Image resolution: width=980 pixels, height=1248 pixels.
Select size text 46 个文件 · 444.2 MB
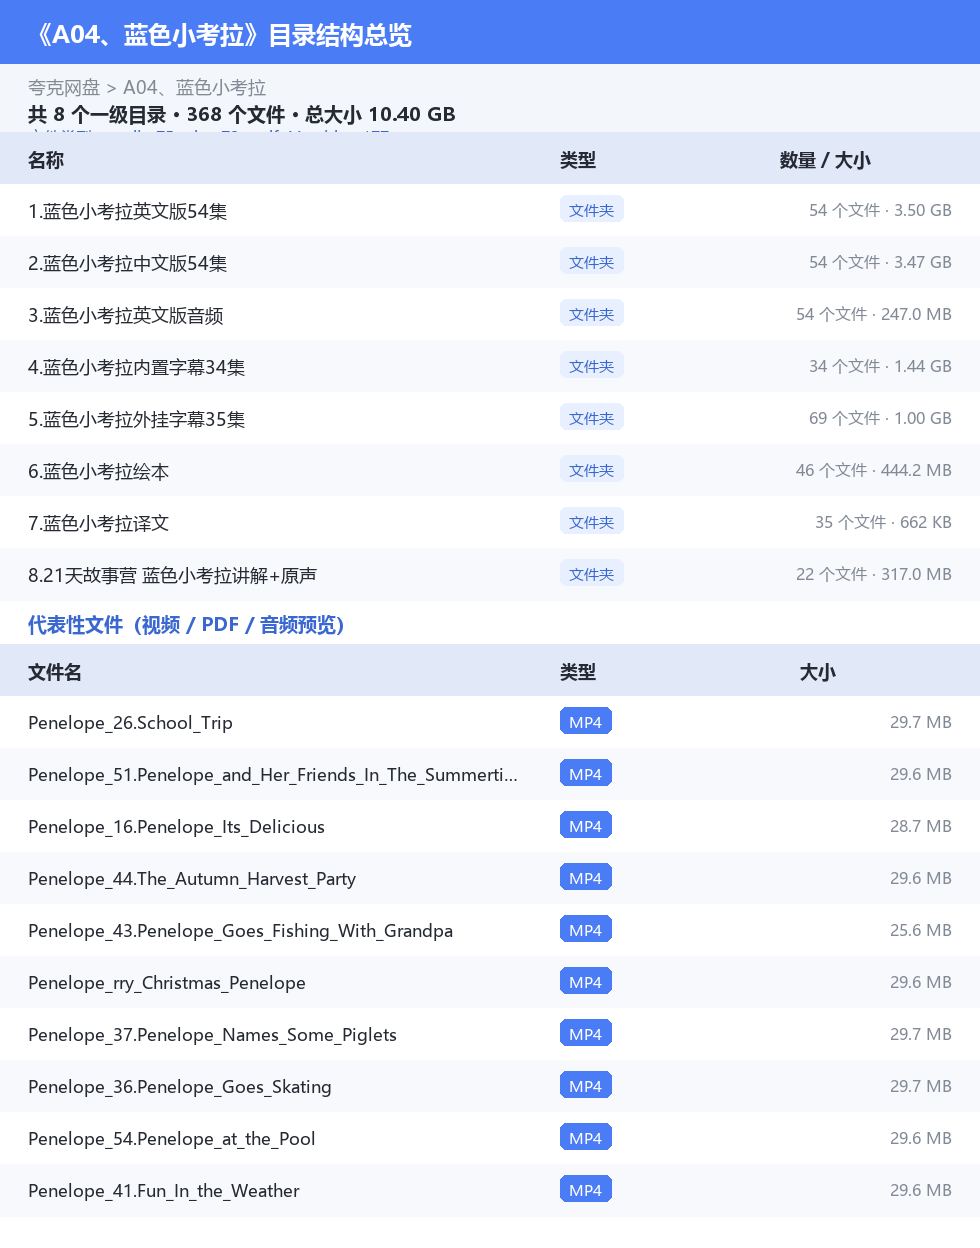pyautogui.click(x=874, y=470)
